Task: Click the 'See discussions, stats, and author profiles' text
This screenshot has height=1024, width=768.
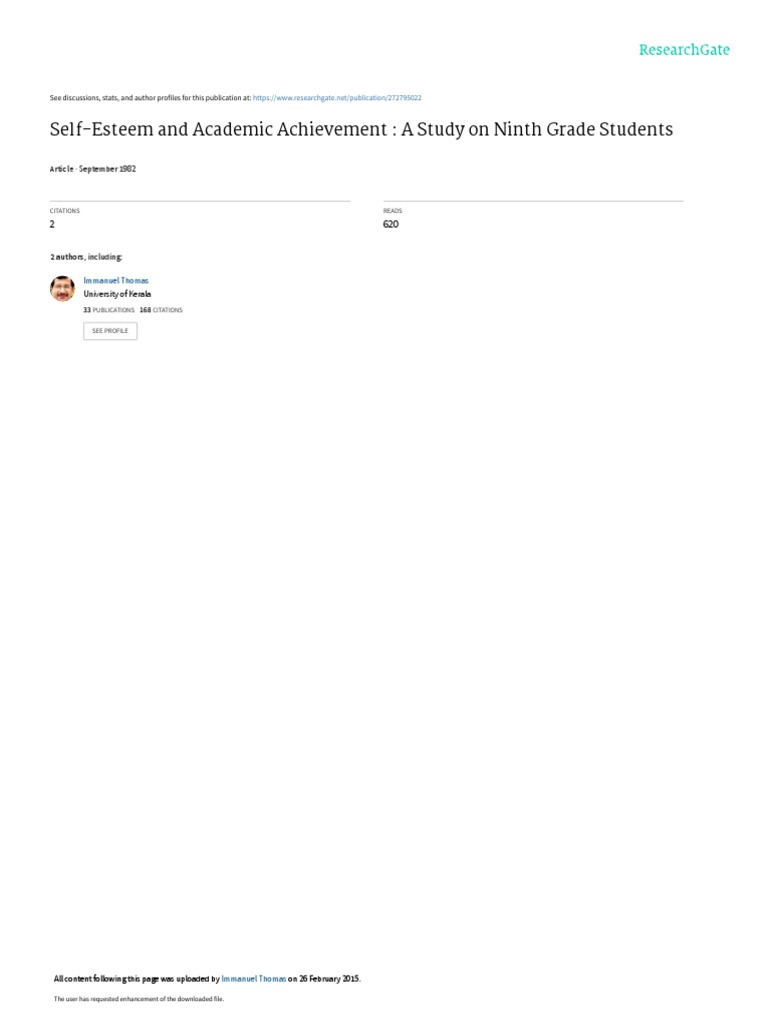Action: coord(150,98)
